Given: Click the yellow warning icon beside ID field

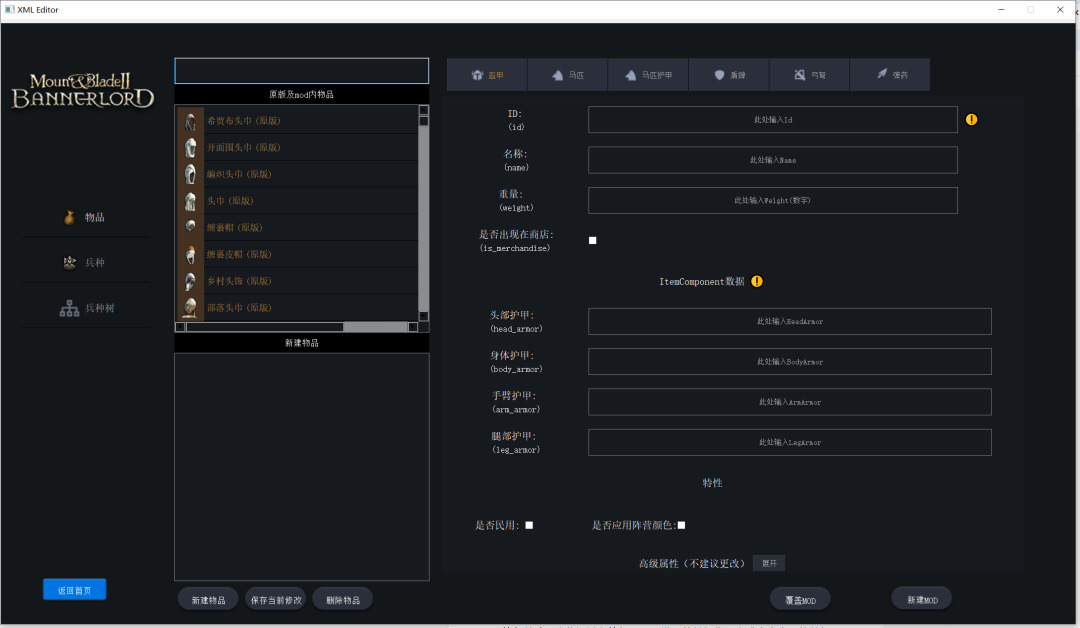Looking at the screenshot, I should pos(971,120).
